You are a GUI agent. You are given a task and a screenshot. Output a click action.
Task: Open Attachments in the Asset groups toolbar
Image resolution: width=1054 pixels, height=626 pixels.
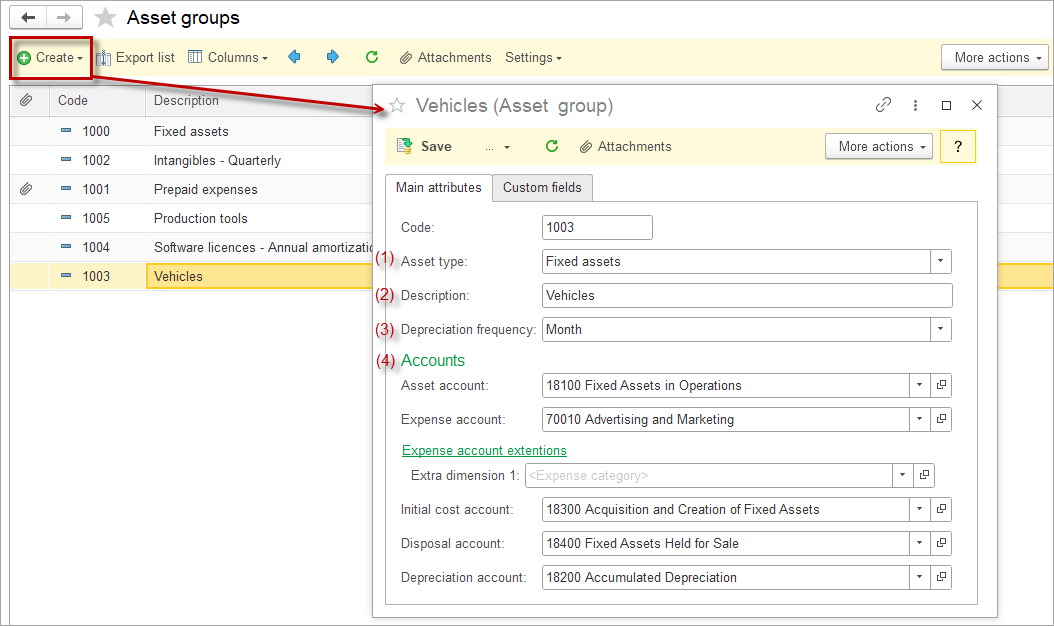pos(446,58)
